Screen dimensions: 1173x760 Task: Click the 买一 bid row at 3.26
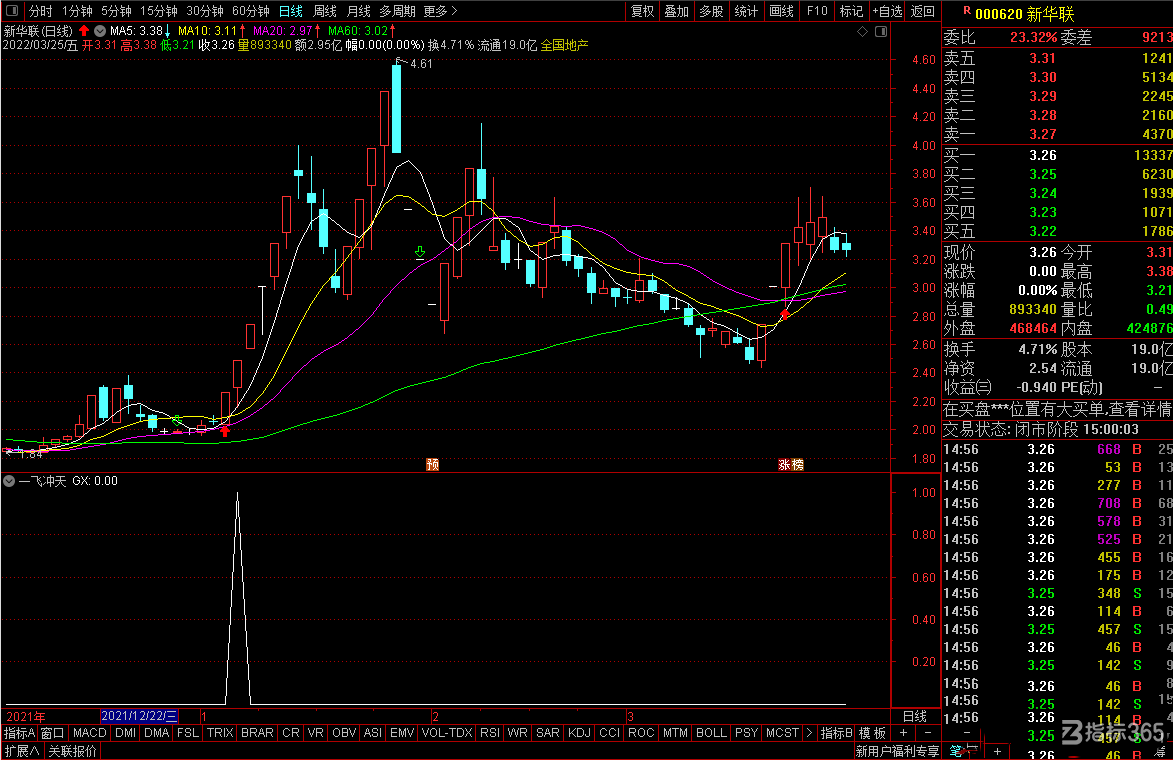tap(1058, 155)
